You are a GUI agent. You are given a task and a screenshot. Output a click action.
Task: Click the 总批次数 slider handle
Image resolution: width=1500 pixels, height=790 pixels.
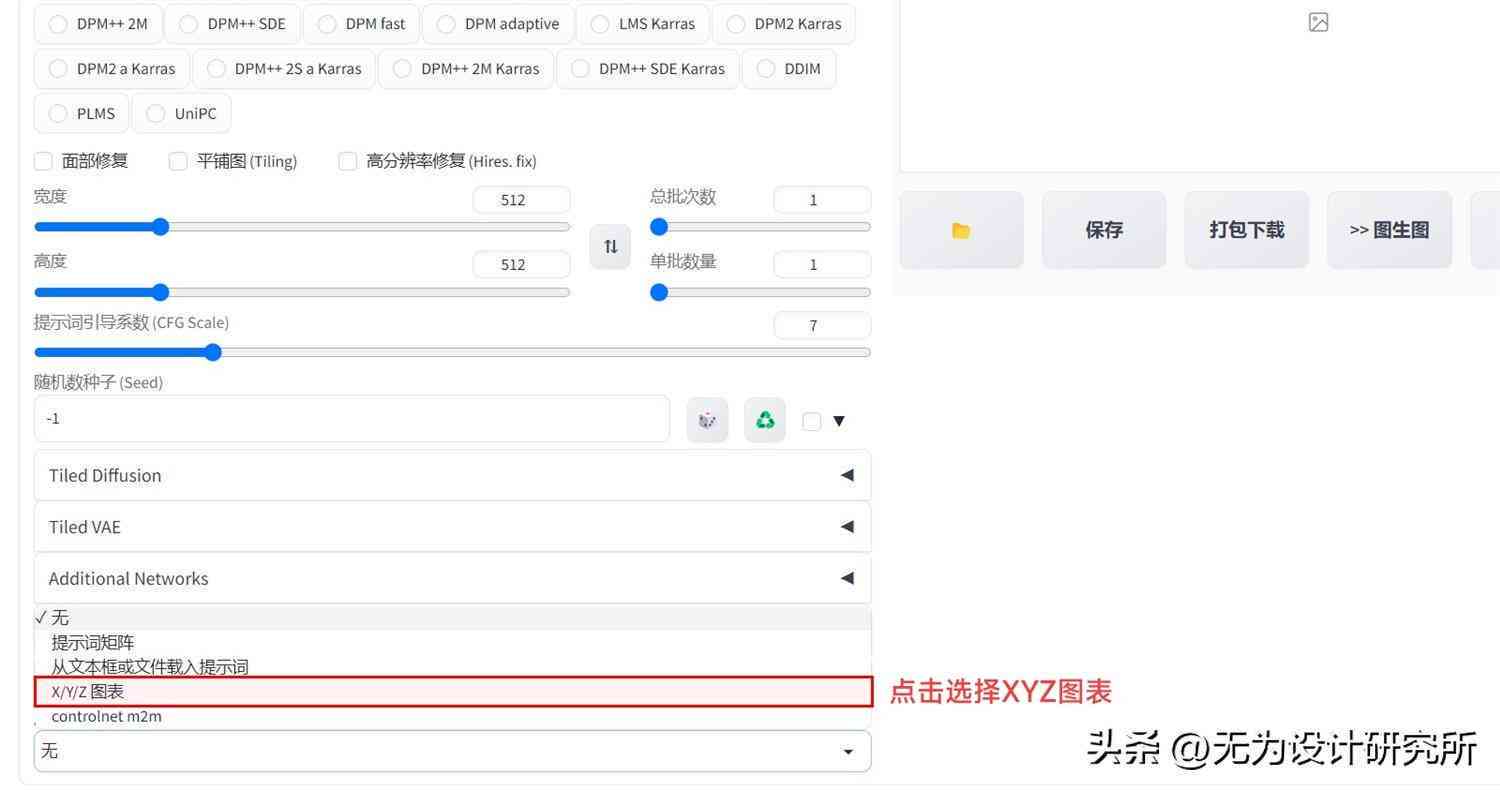click(x=659, y=227)
